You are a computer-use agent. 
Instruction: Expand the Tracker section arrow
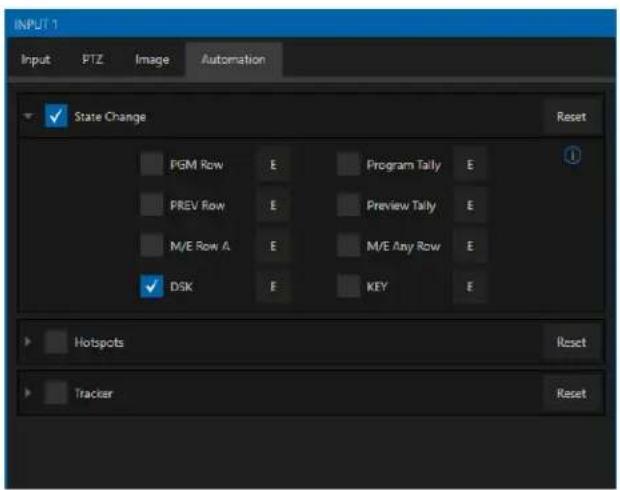pyautogui.click(x=28, y=393)
